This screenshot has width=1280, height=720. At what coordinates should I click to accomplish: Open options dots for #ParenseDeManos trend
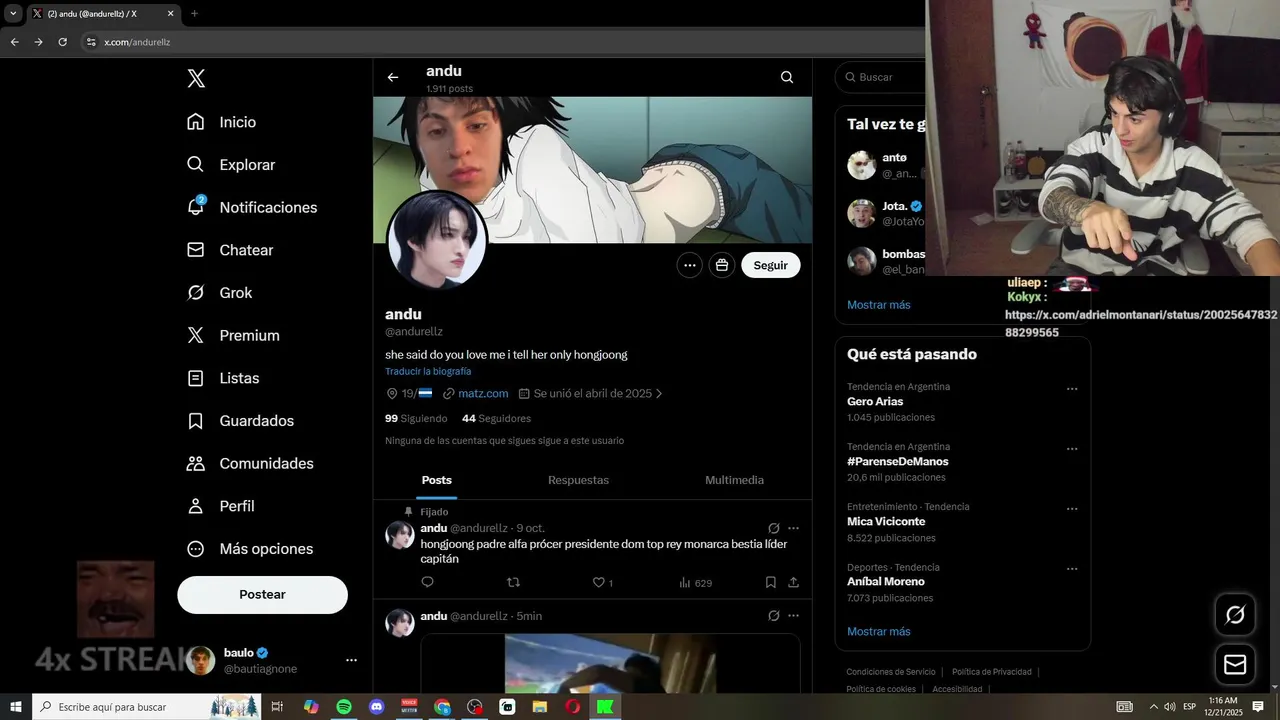[1072, 449]
